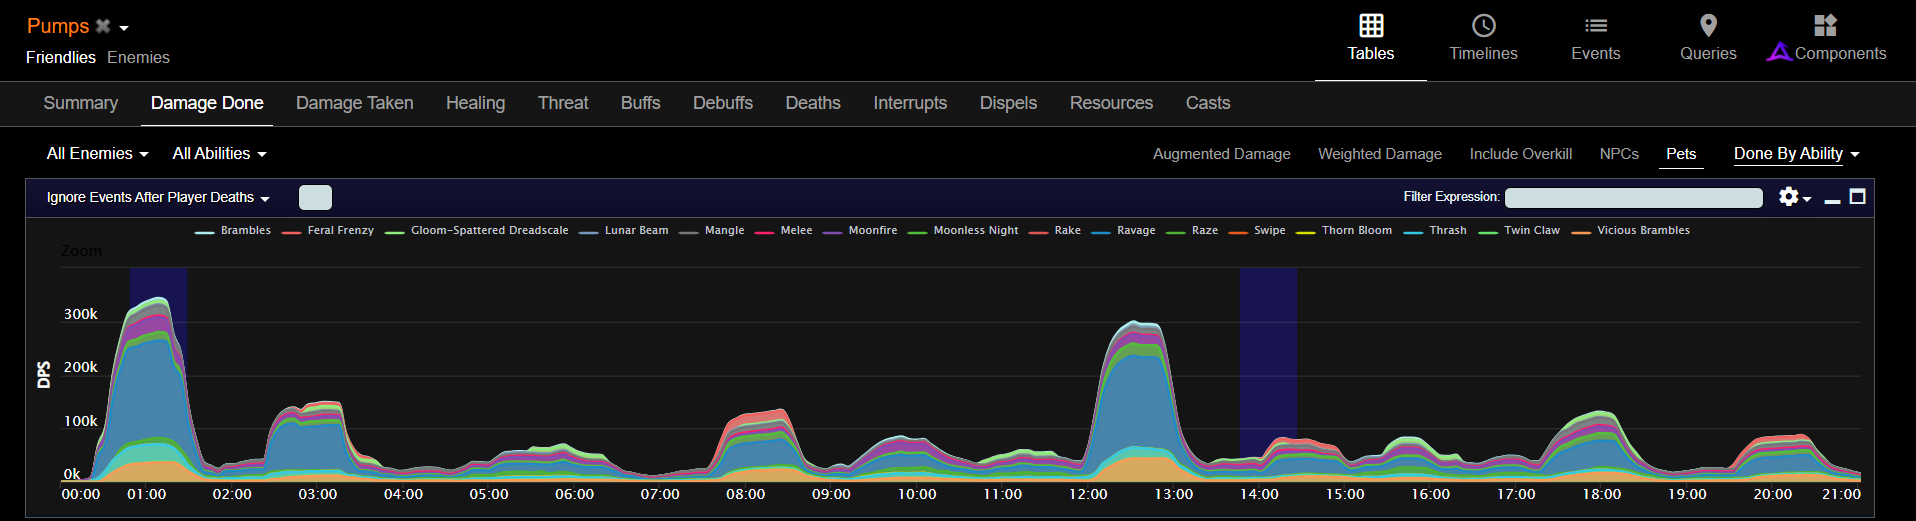Select the Enemies link

(138, 58)
